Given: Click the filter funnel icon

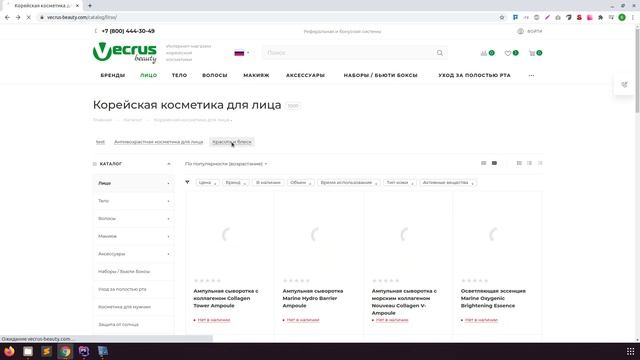Looking at the screenshot, I should (x=187, y=182).
